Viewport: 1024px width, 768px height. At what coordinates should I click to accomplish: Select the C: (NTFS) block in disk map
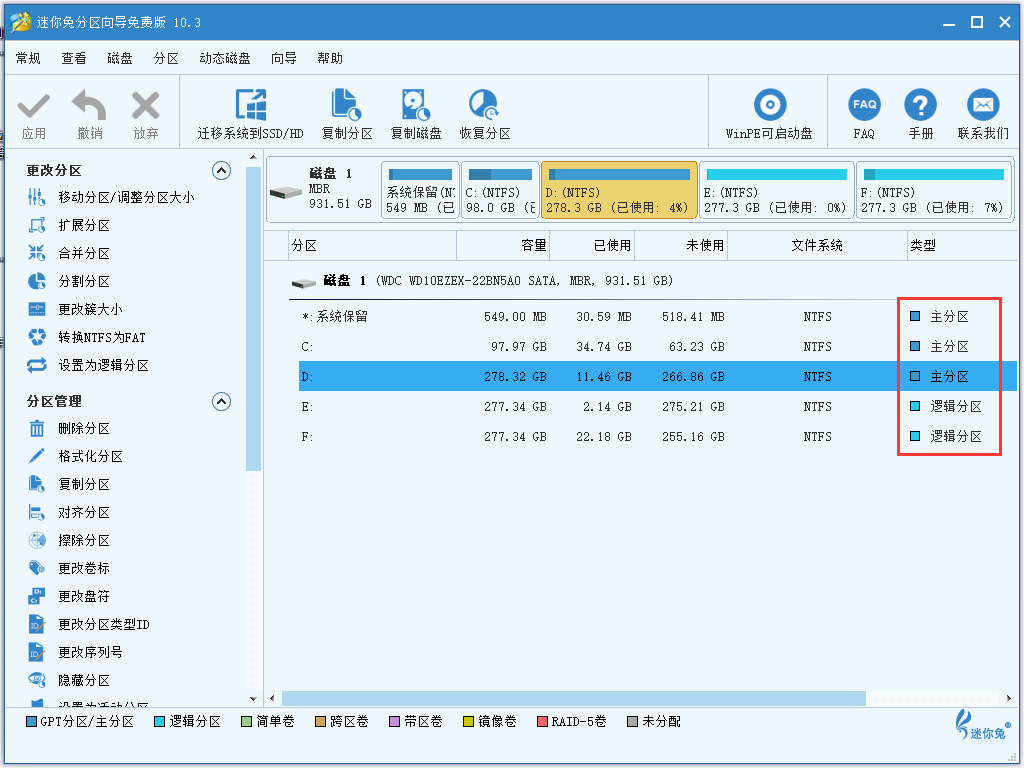click(500, 191)
